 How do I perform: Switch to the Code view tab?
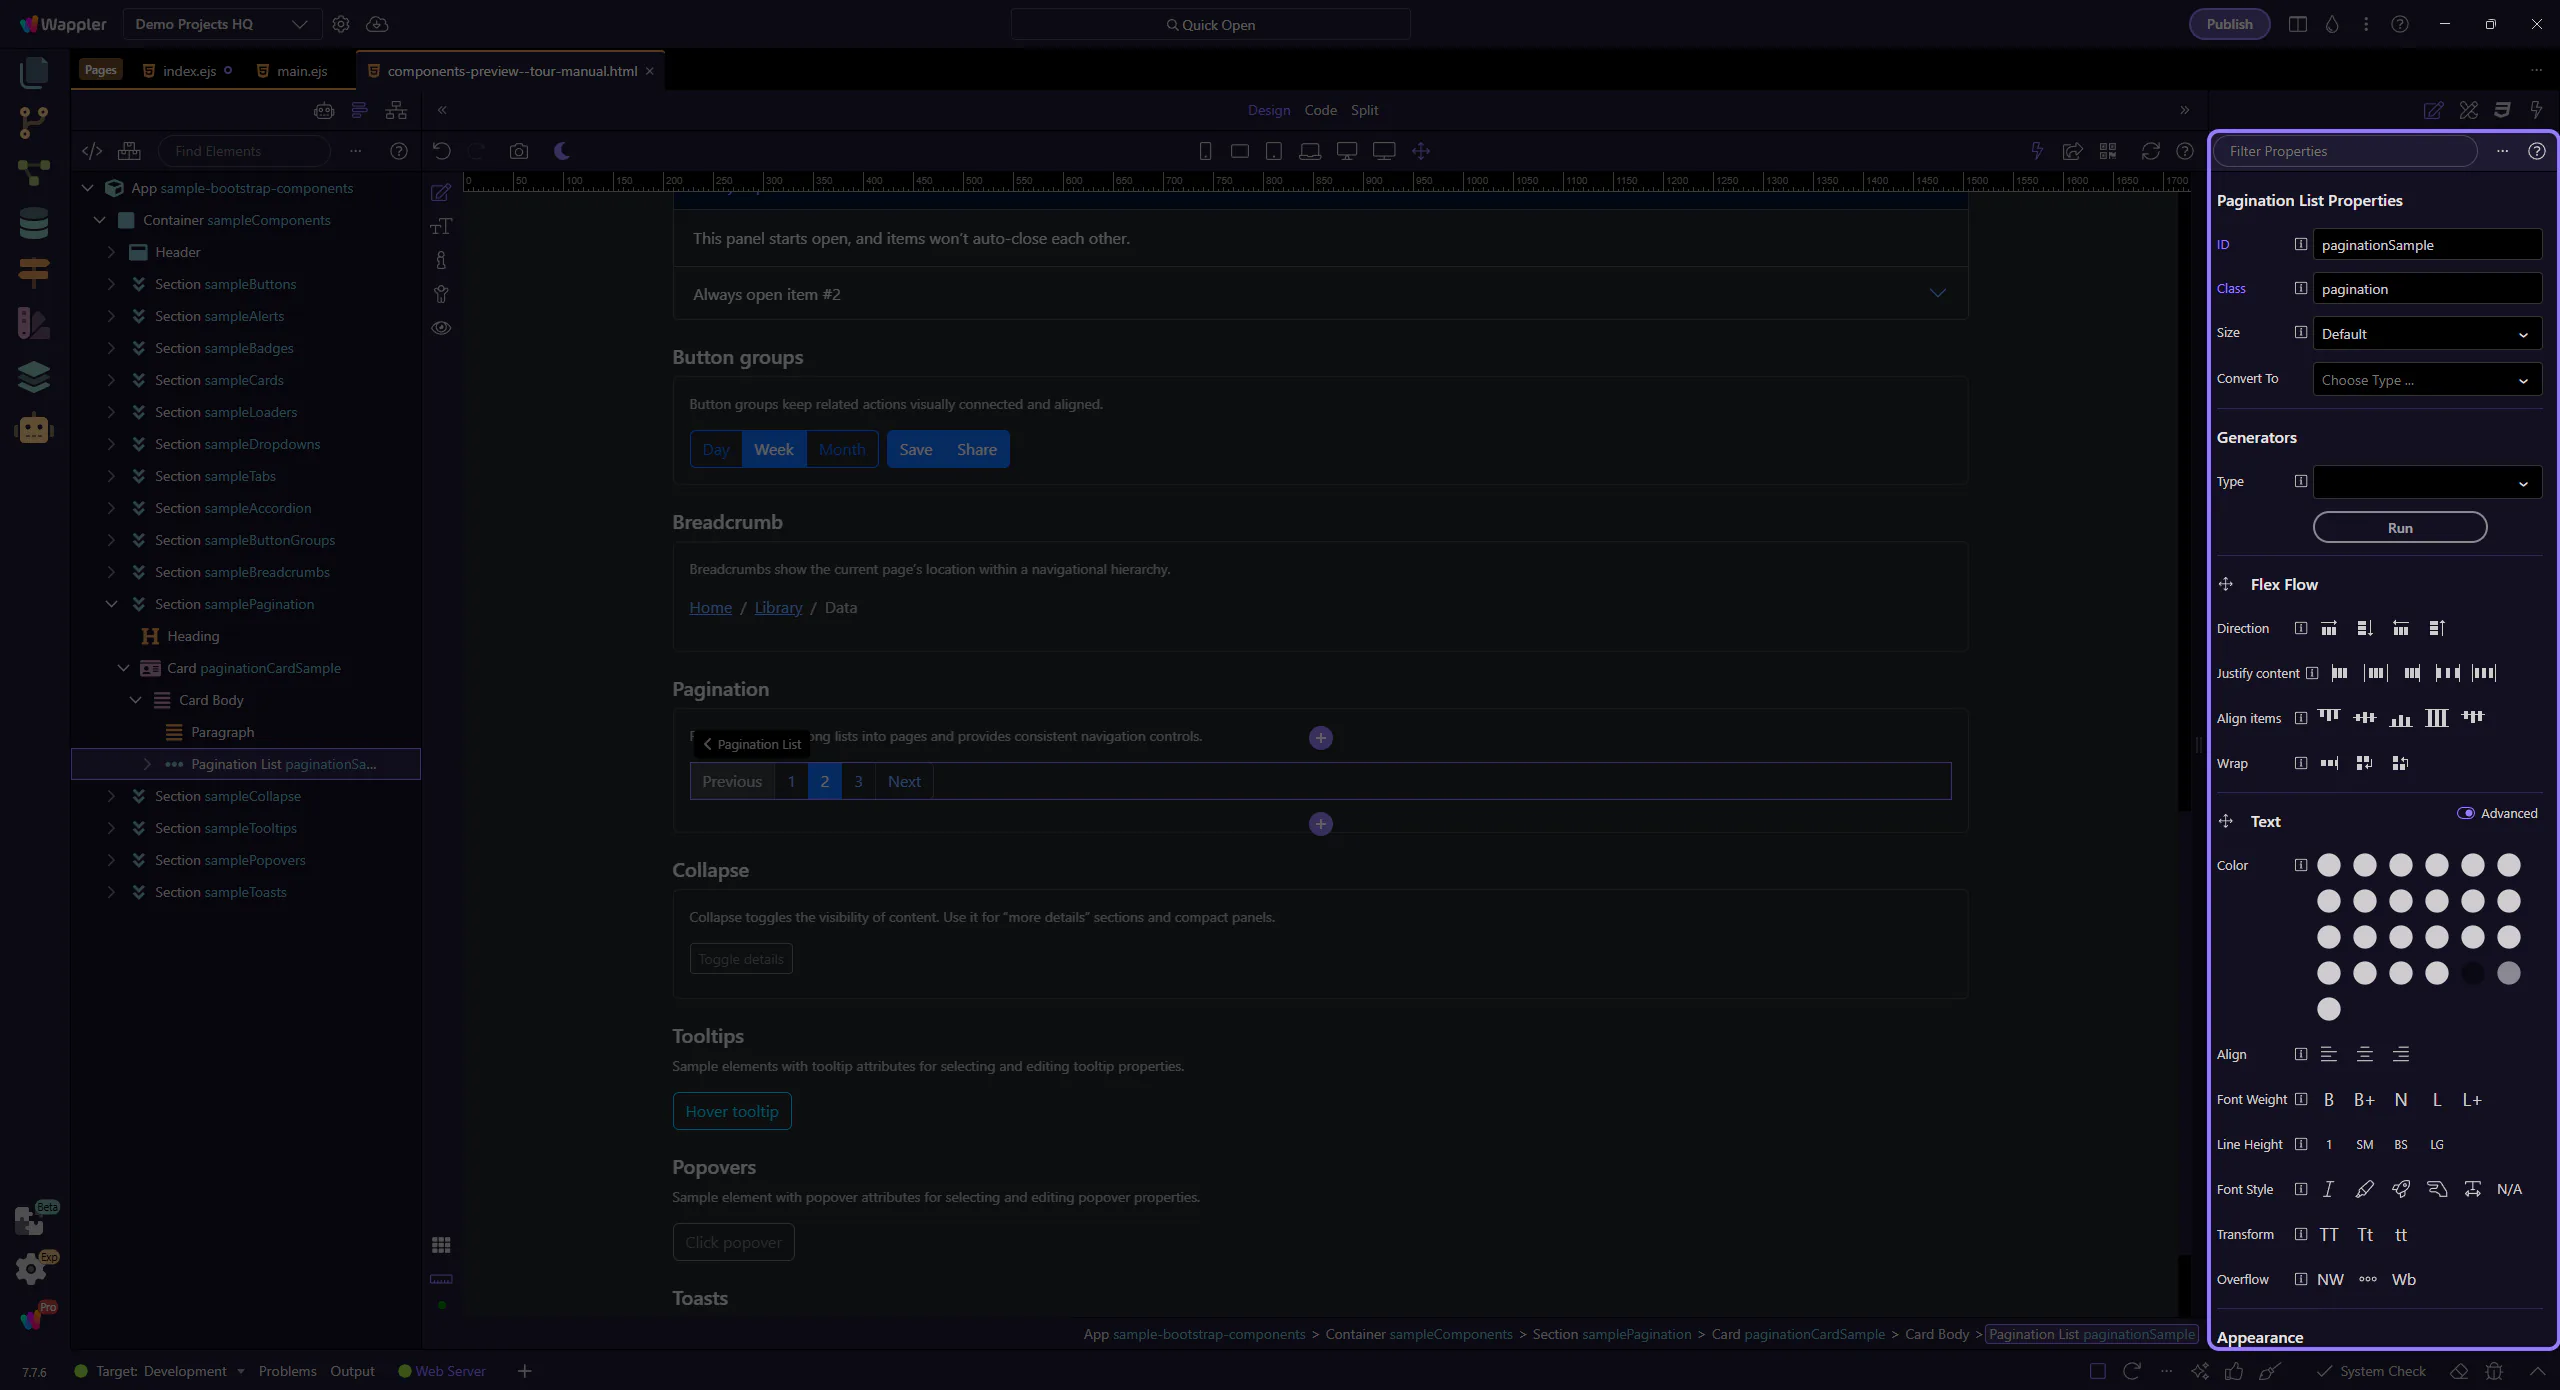click(x=1320, y=110)
